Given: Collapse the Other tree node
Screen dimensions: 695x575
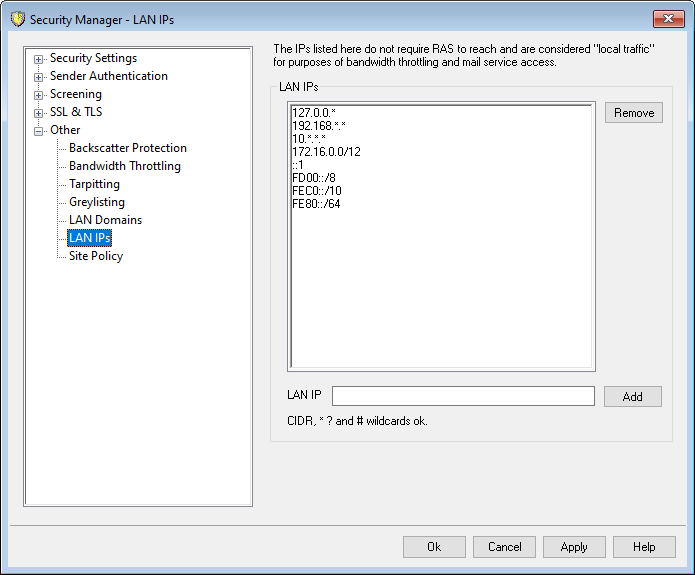Looking at the screenshot, I should click(39, 131).
